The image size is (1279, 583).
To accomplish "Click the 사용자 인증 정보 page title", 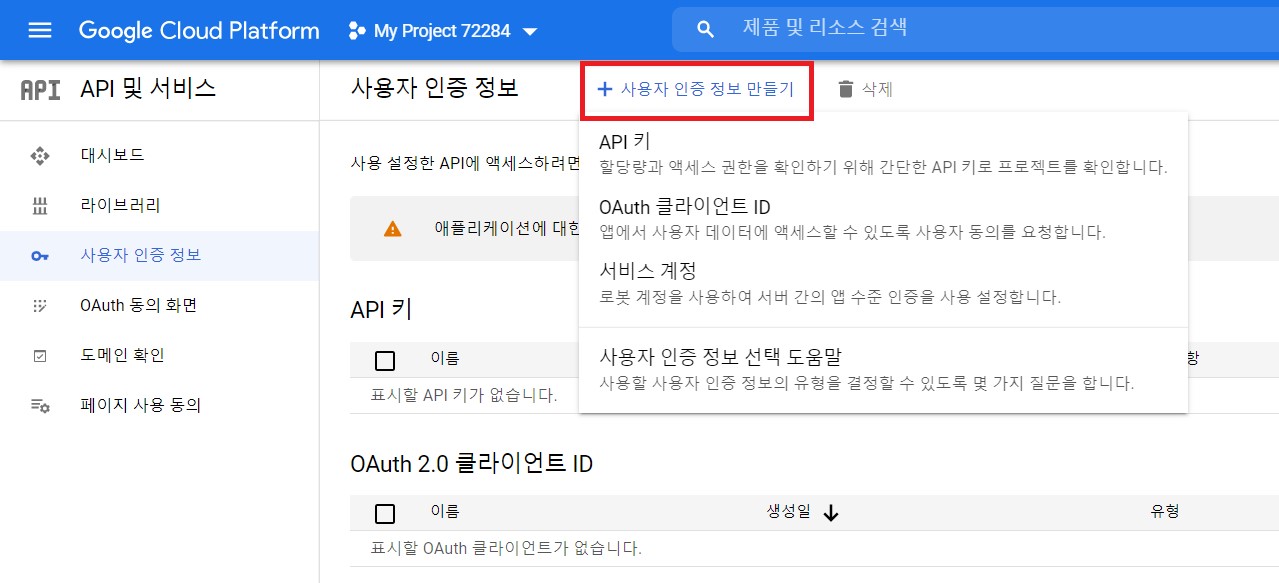I will coord(434,88).
